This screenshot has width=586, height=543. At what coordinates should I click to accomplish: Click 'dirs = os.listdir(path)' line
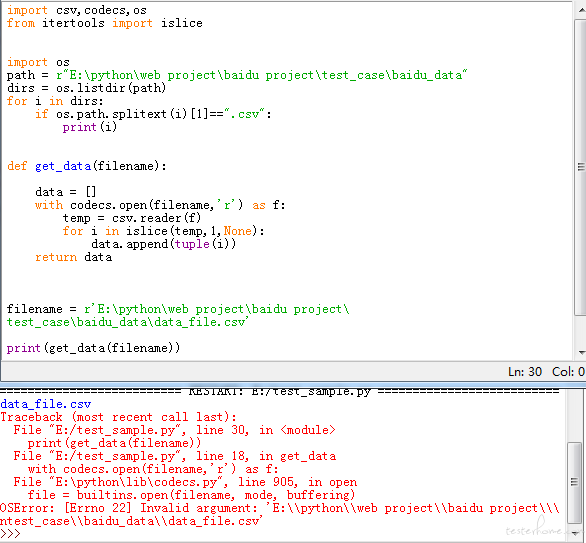tap(86, 88)
